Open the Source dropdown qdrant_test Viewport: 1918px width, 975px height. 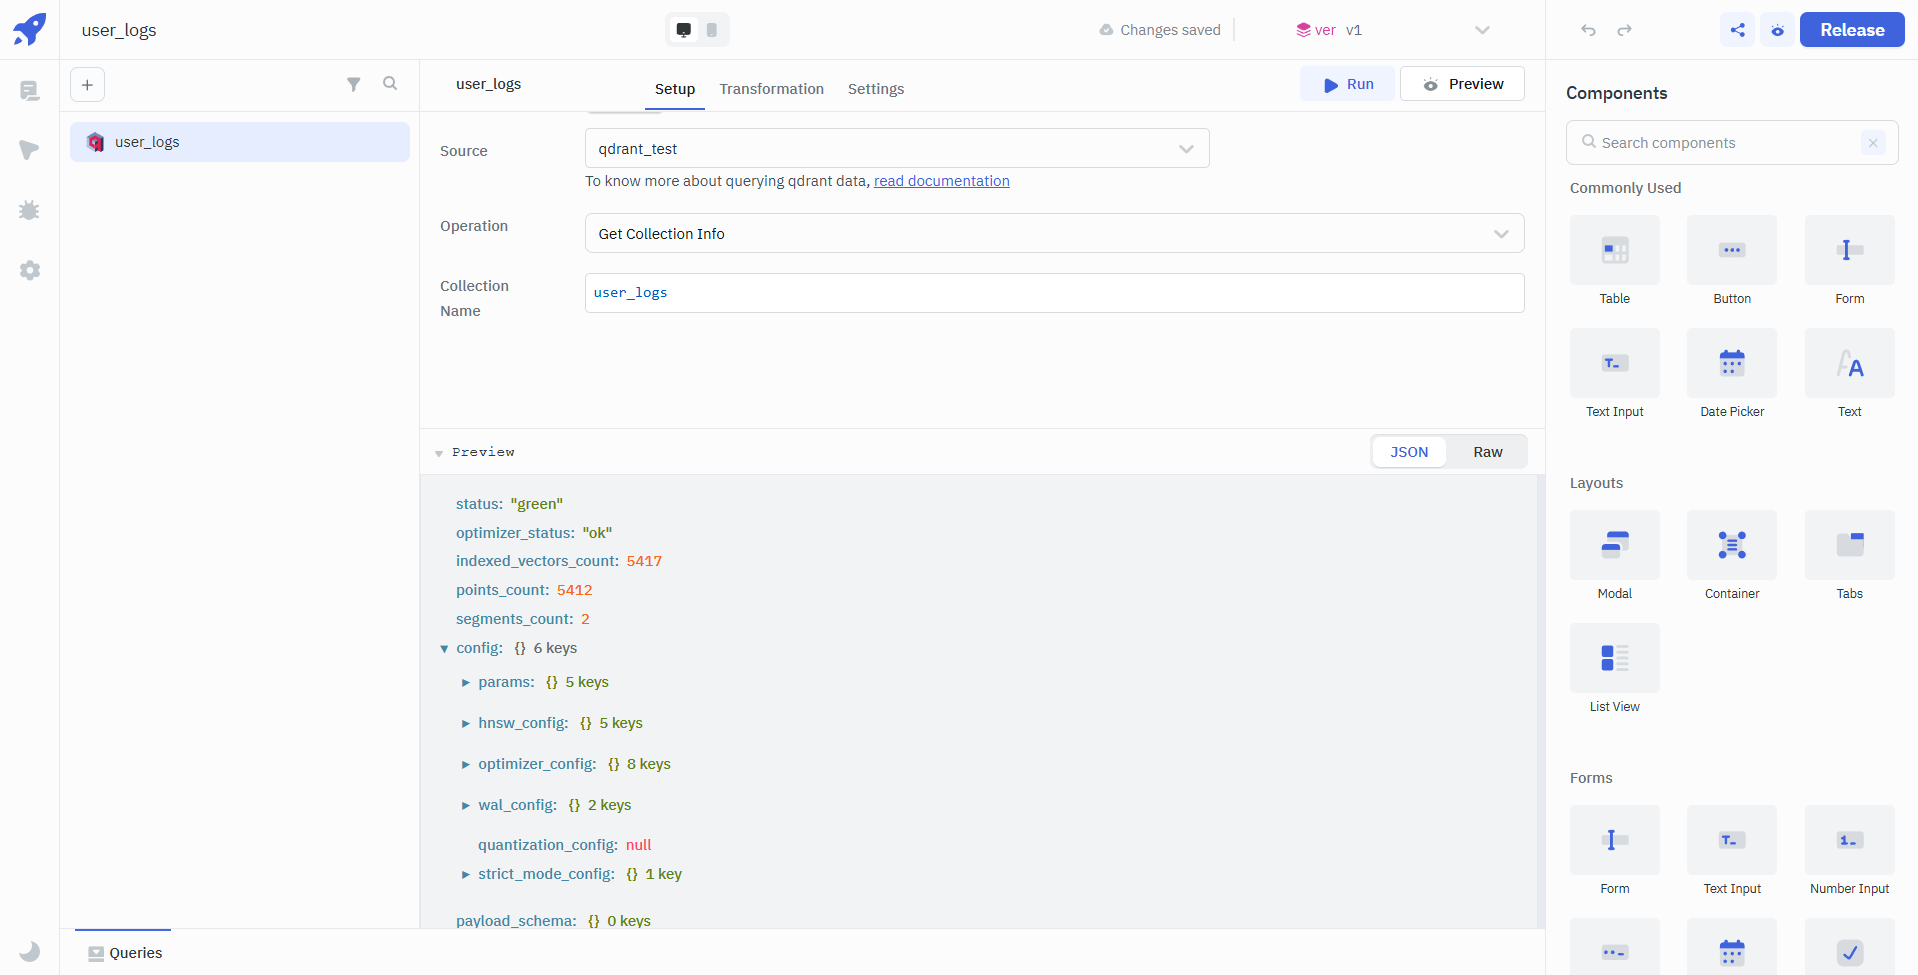pos(896,149)
